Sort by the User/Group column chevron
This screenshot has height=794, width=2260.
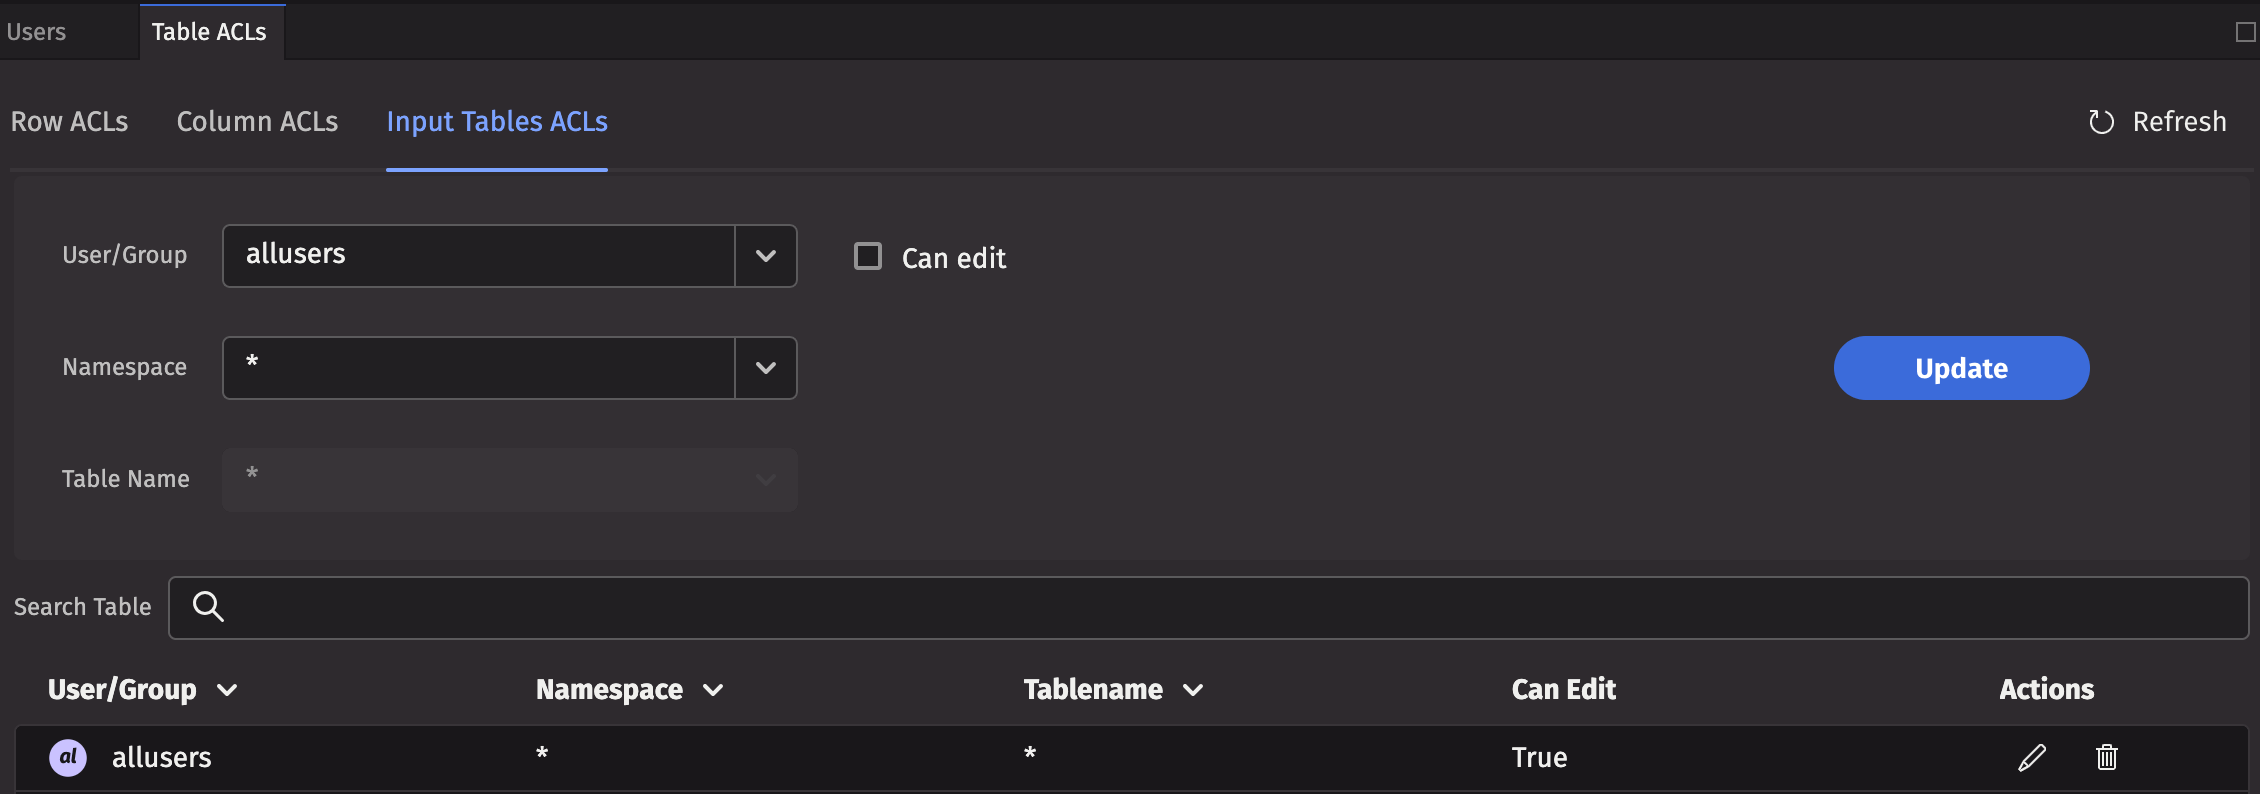click(x=227, y=690)
